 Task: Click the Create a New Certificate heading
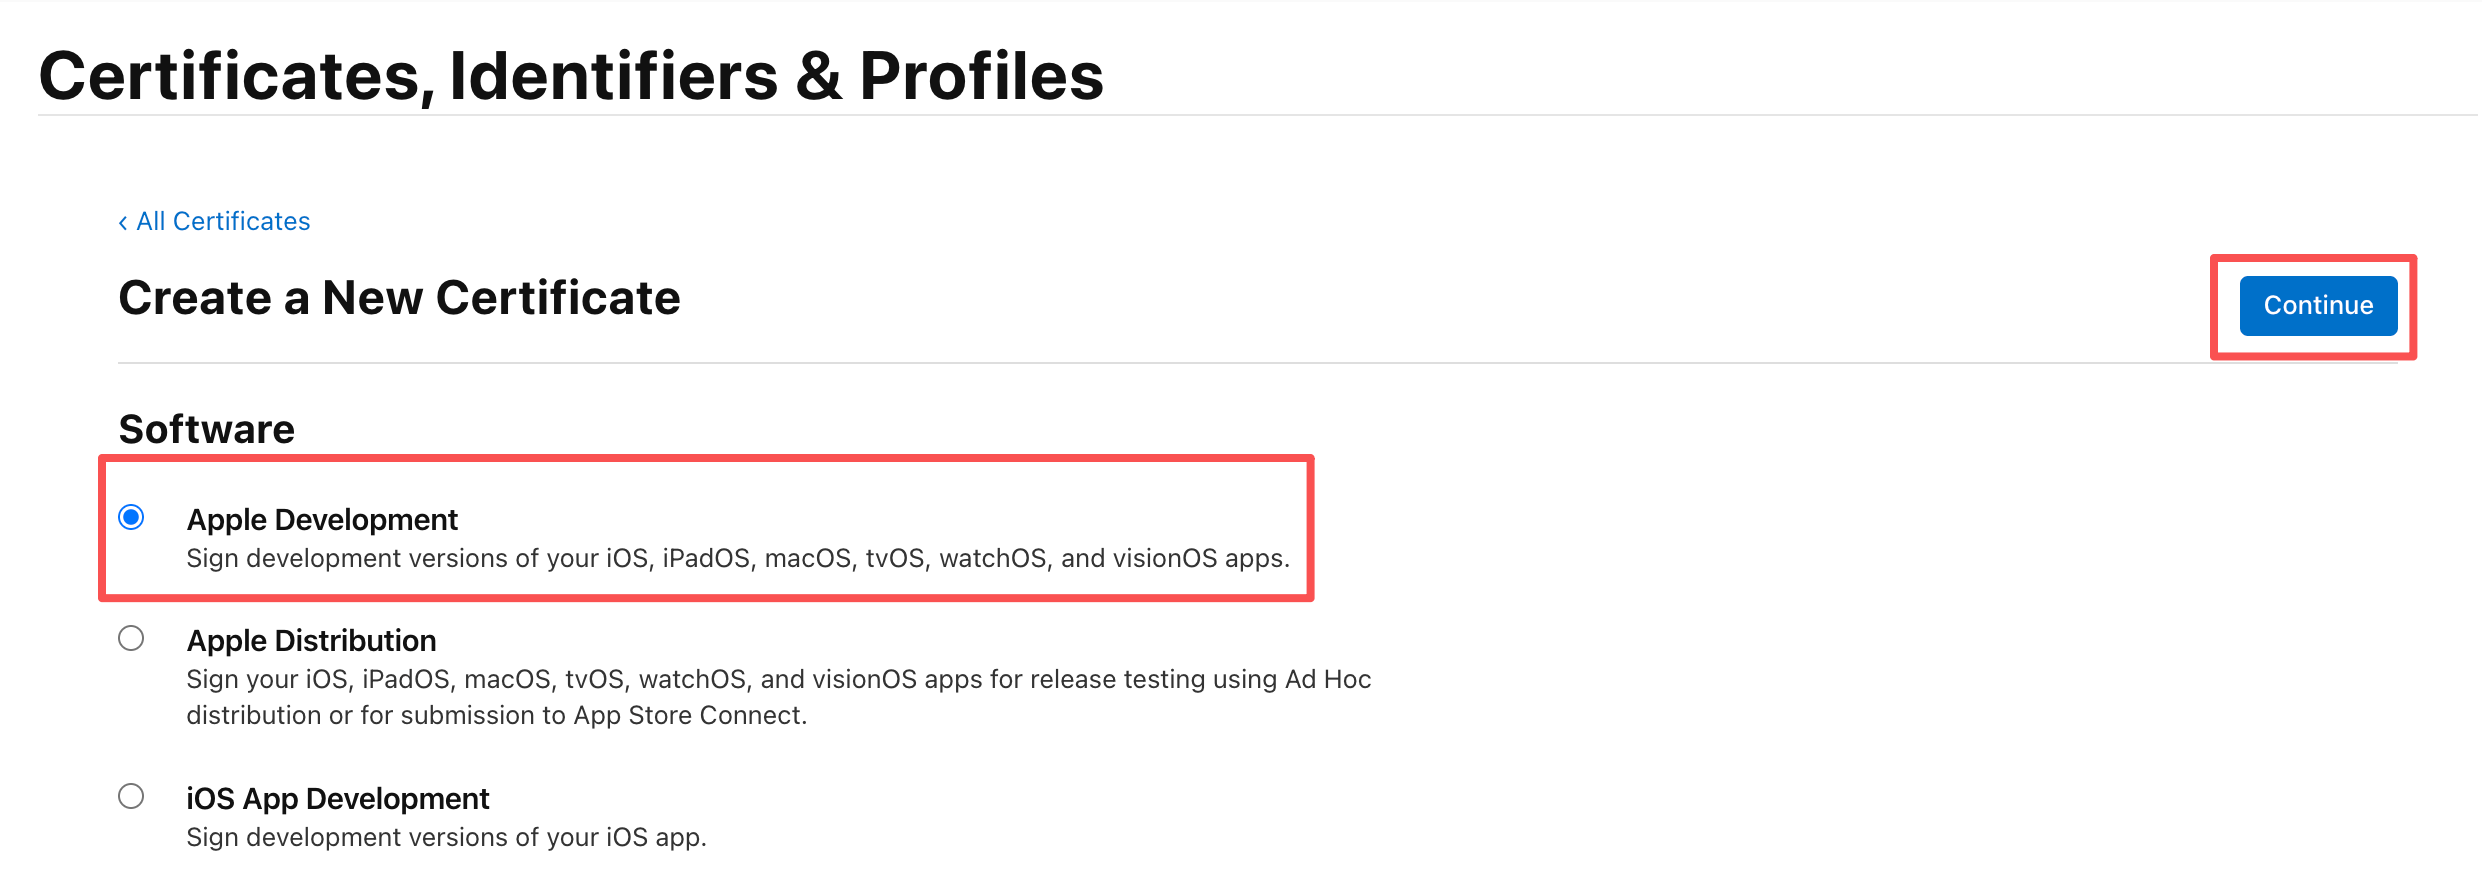(x=399, y=298)
